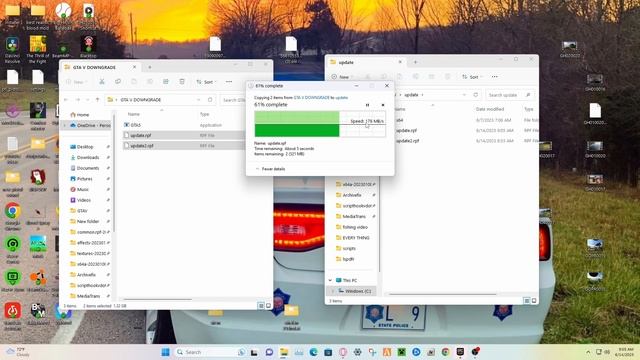
Task: Open New folder in left navigation pane
Action: (88, 221)
